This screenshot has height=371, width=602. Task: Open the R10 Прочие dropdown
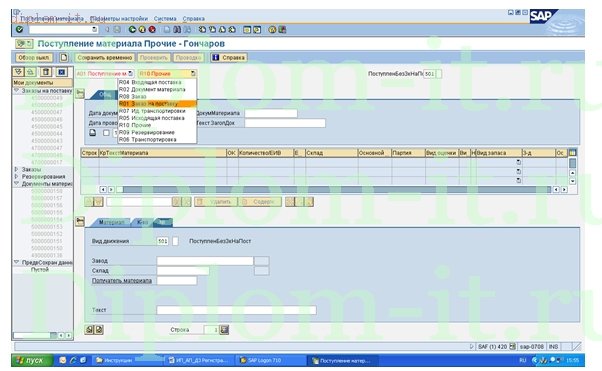tap(193, 73)
